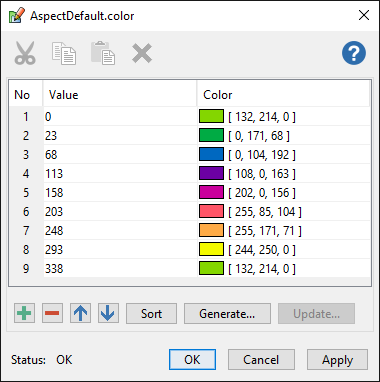Select the purple swatch for value 113
This screenshot has height=382, width=380.
[211, 173]
